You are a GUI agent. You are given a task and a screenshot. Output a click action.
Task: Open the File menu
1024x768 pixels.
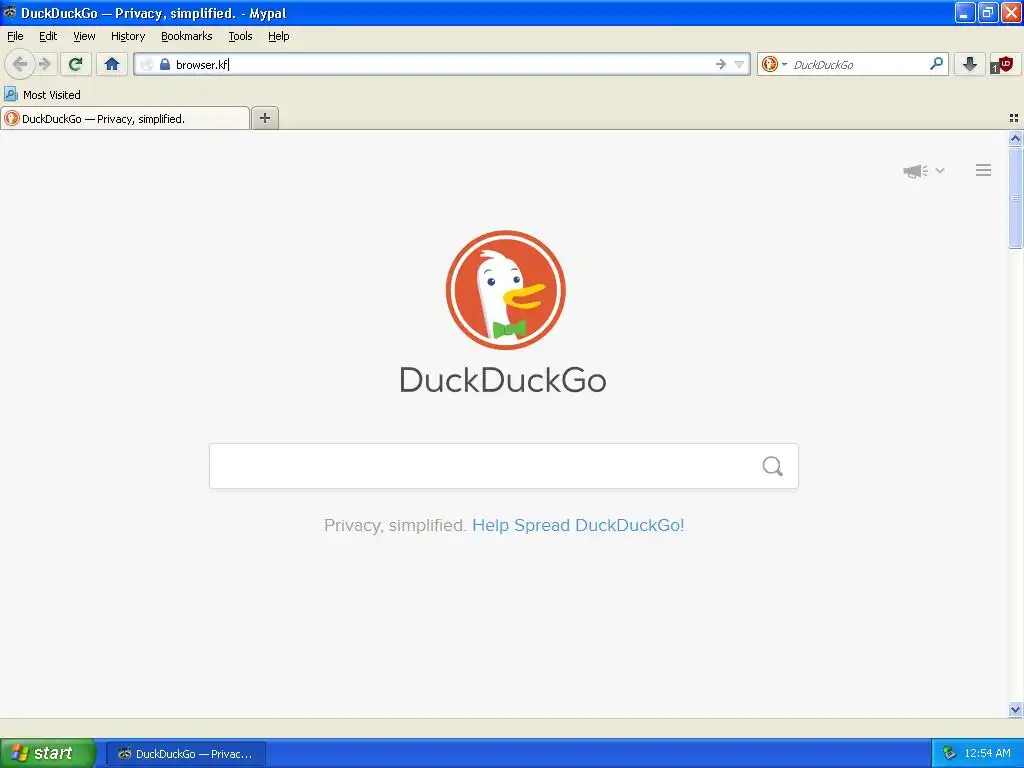(15, 36)
